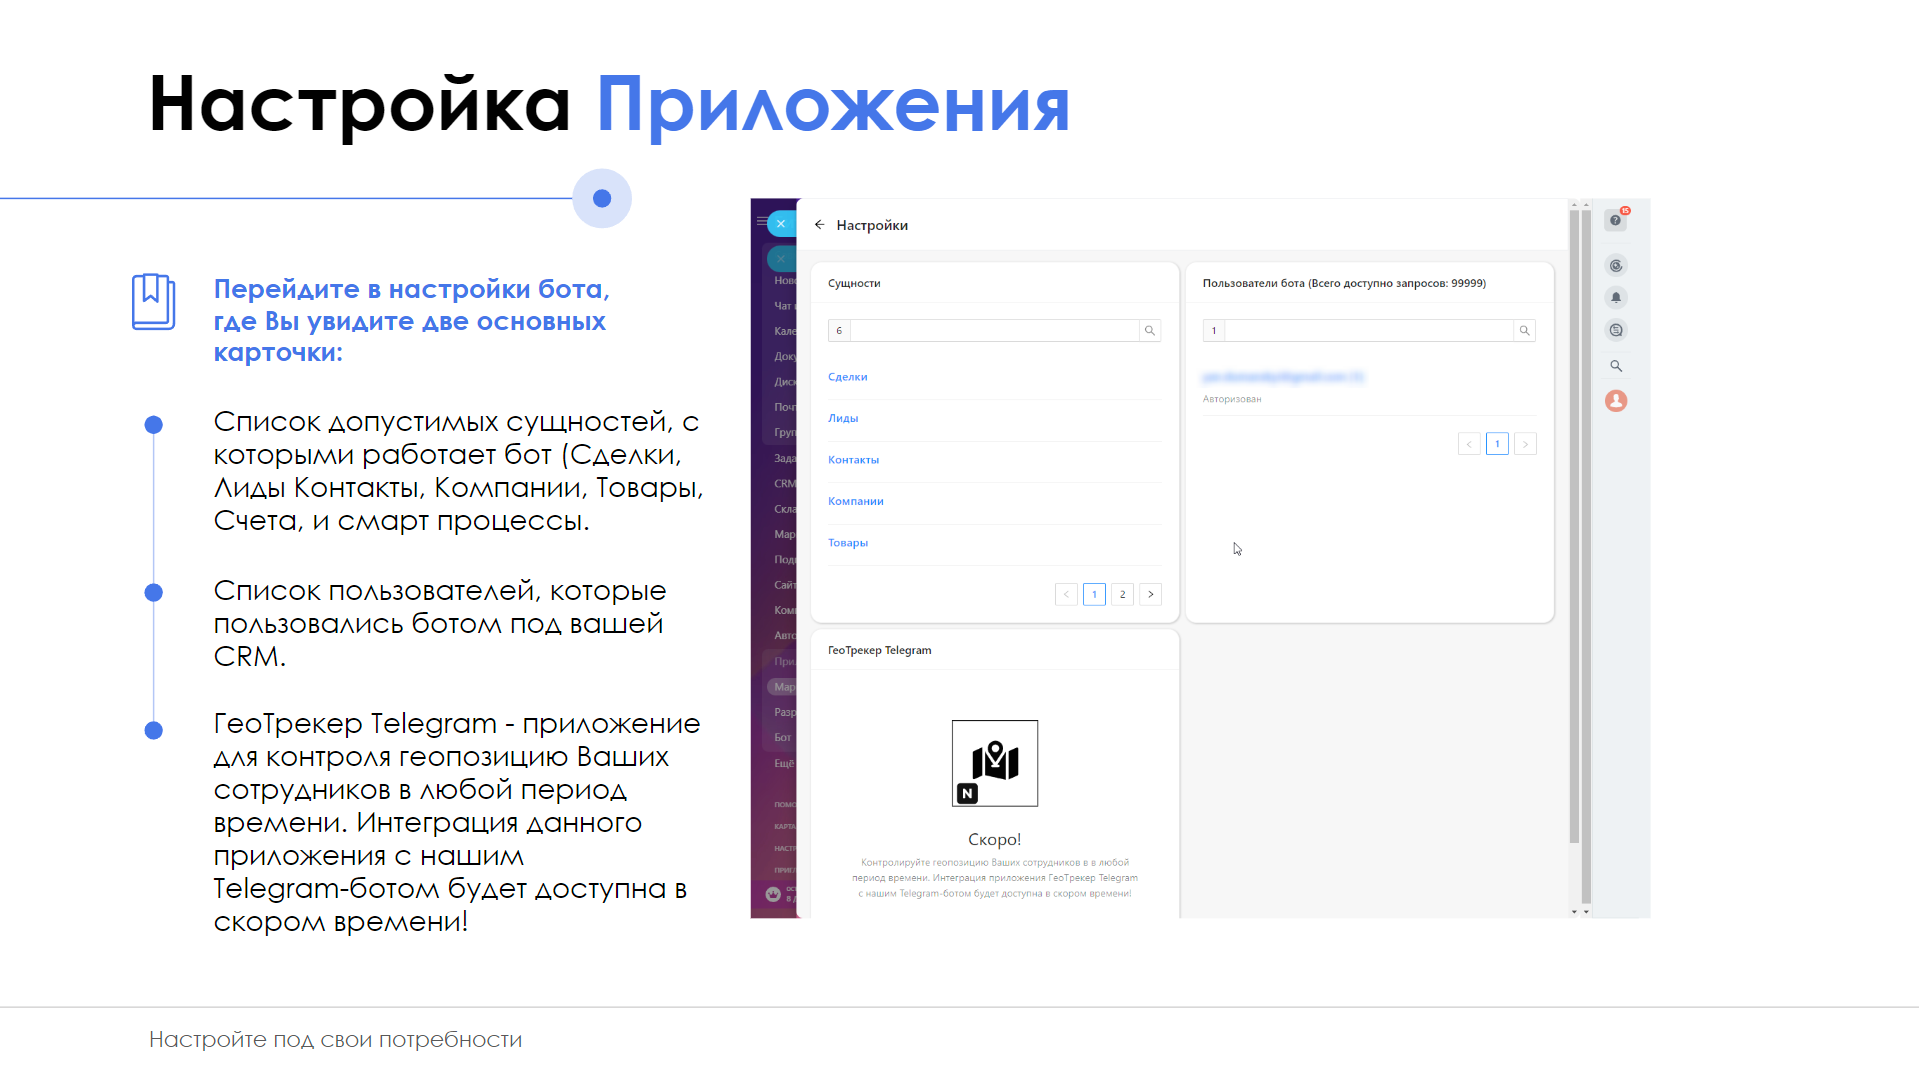The height and width of the screenshot is (1079, 1919).
Task: Click previous page arrow in Сущности card
Action: 1066,595
